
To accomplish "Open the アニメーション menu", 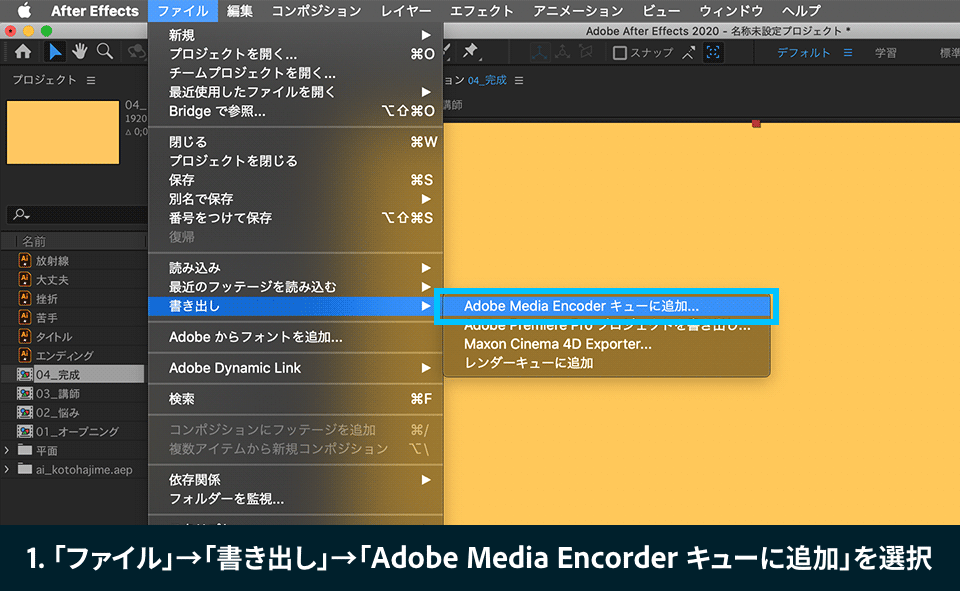I will (577, 10).
